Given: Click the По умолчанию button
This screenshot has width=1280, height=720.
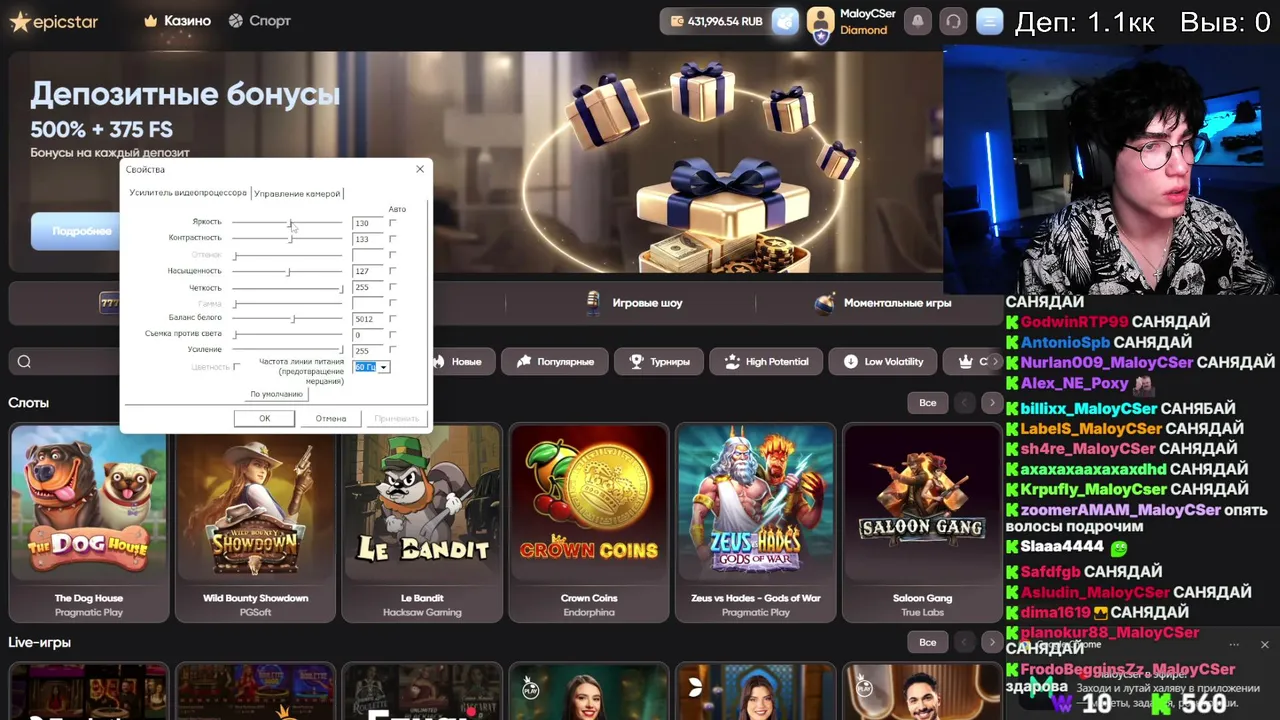Looking at the screenshot, I should pyautogui.click(x=277, y=394).
